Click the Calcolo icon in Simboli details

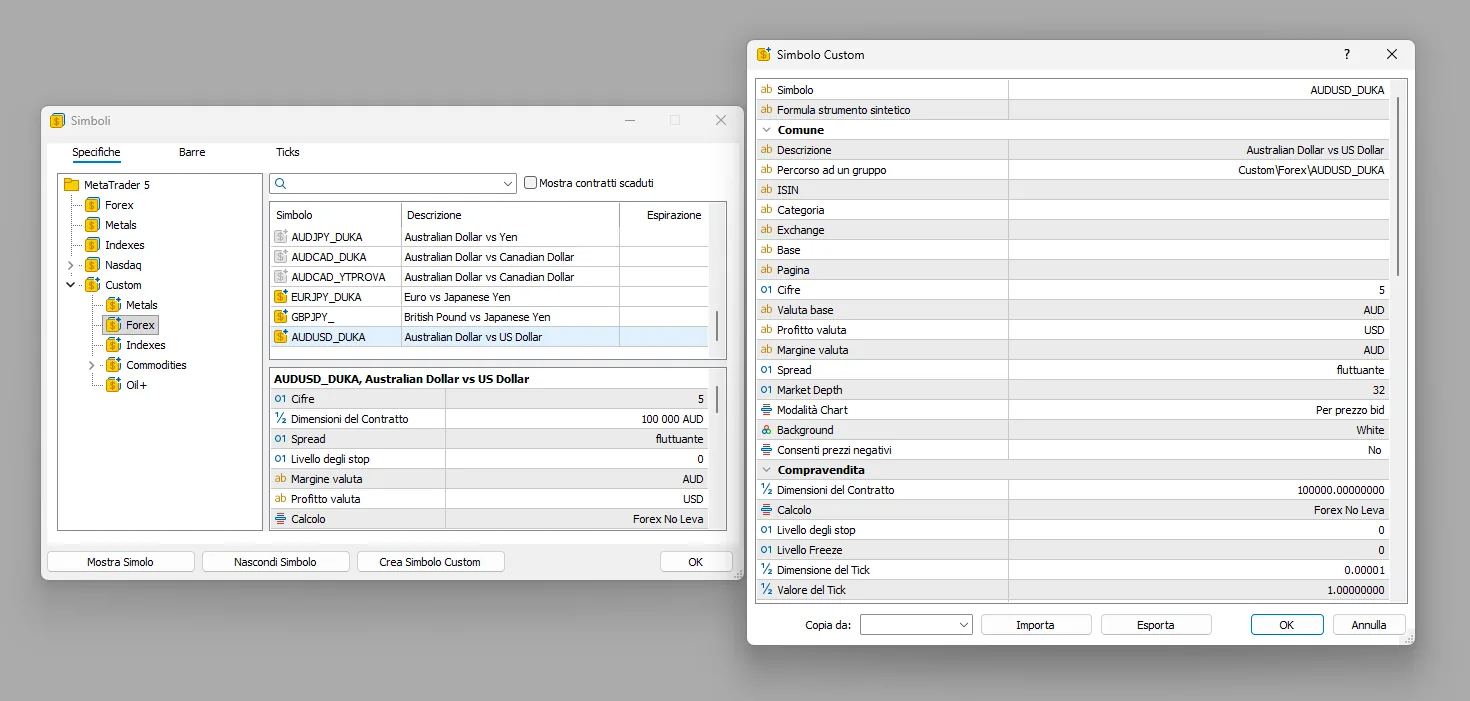(x=280, y=519)
